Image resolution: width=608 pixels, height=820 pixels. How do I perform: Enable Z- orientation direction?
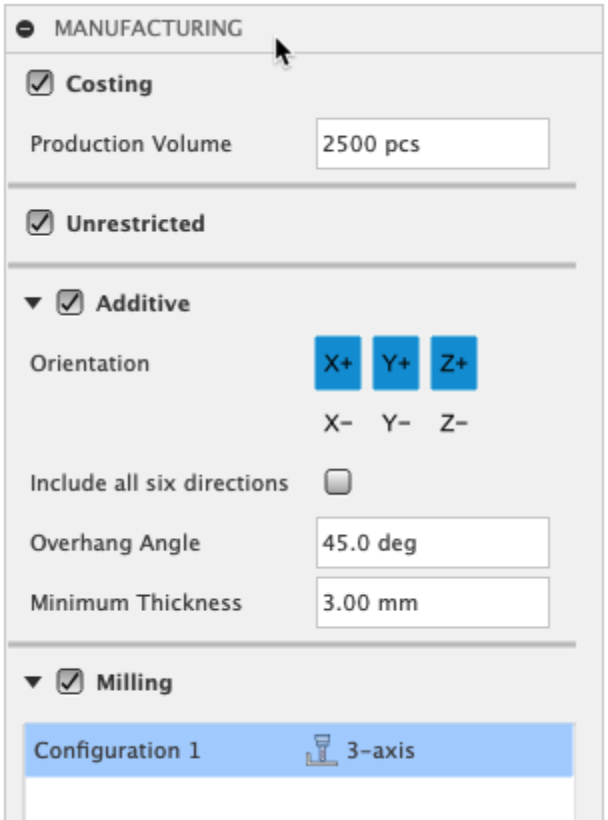[x=454, y=424]
